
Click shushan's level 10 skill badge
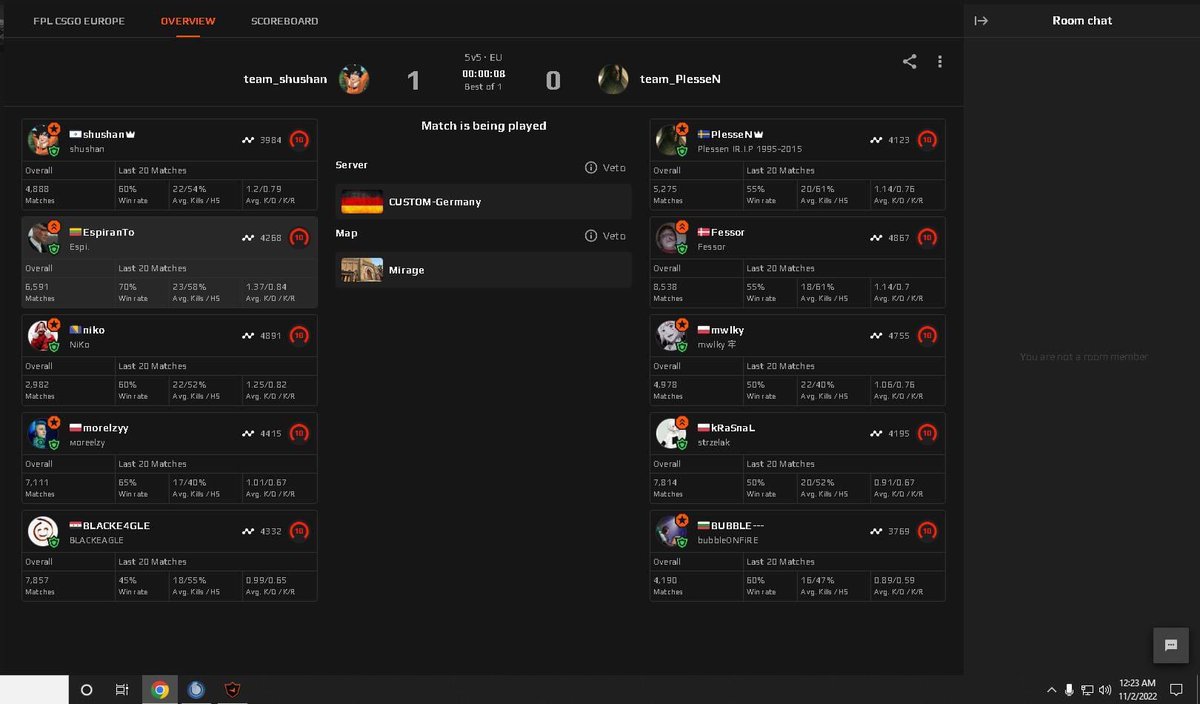tap(299, 140)
